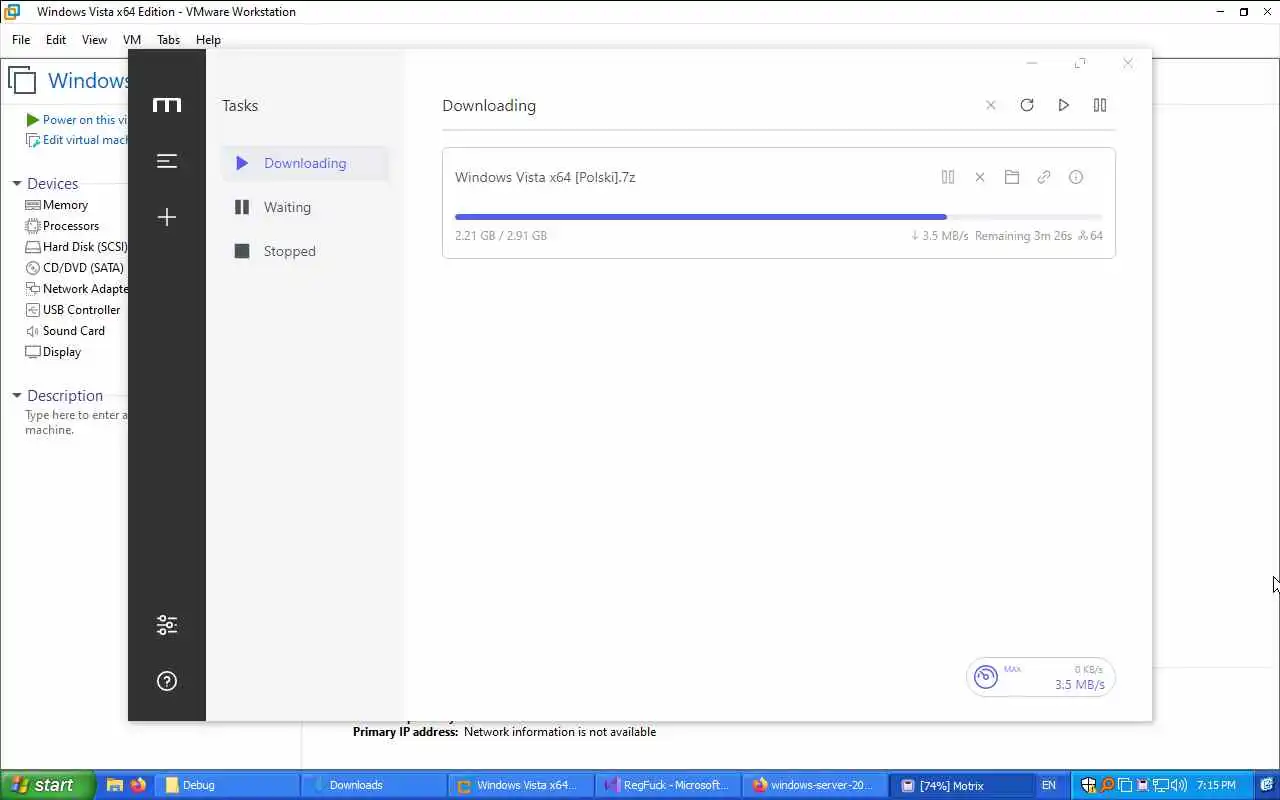Switch to RegFuck - Microsoft taskbar window
1280x800 pixels.
(669, 785)
